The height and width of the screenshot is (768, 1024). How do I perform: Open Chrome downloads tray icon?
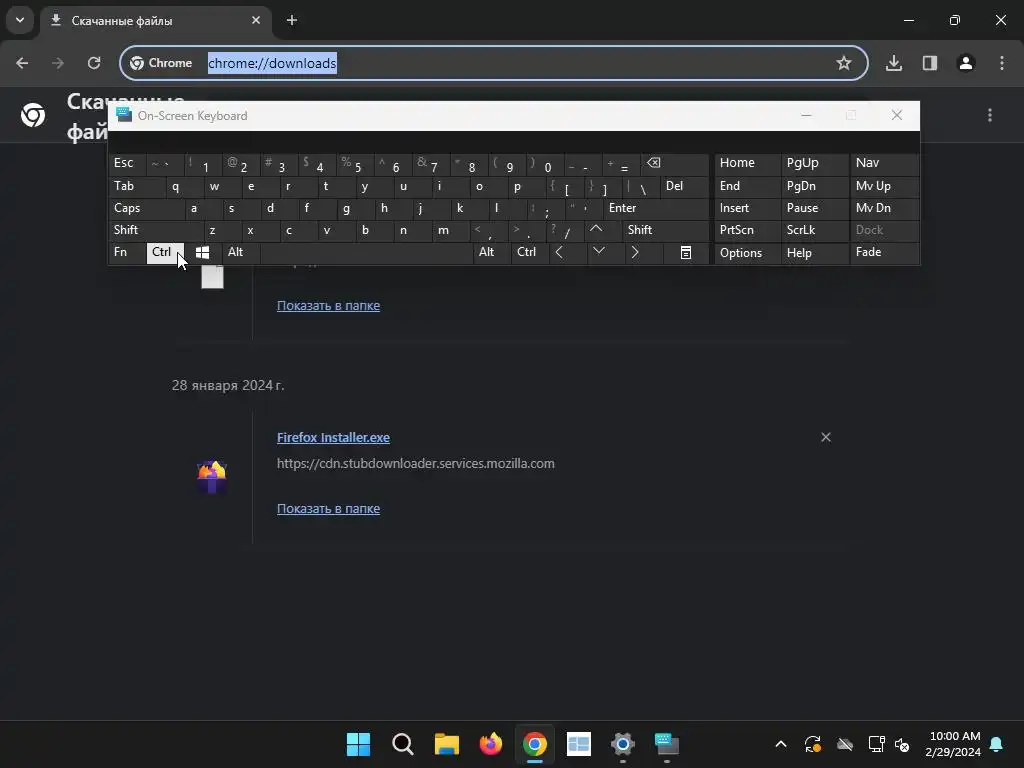coord(894,63)
